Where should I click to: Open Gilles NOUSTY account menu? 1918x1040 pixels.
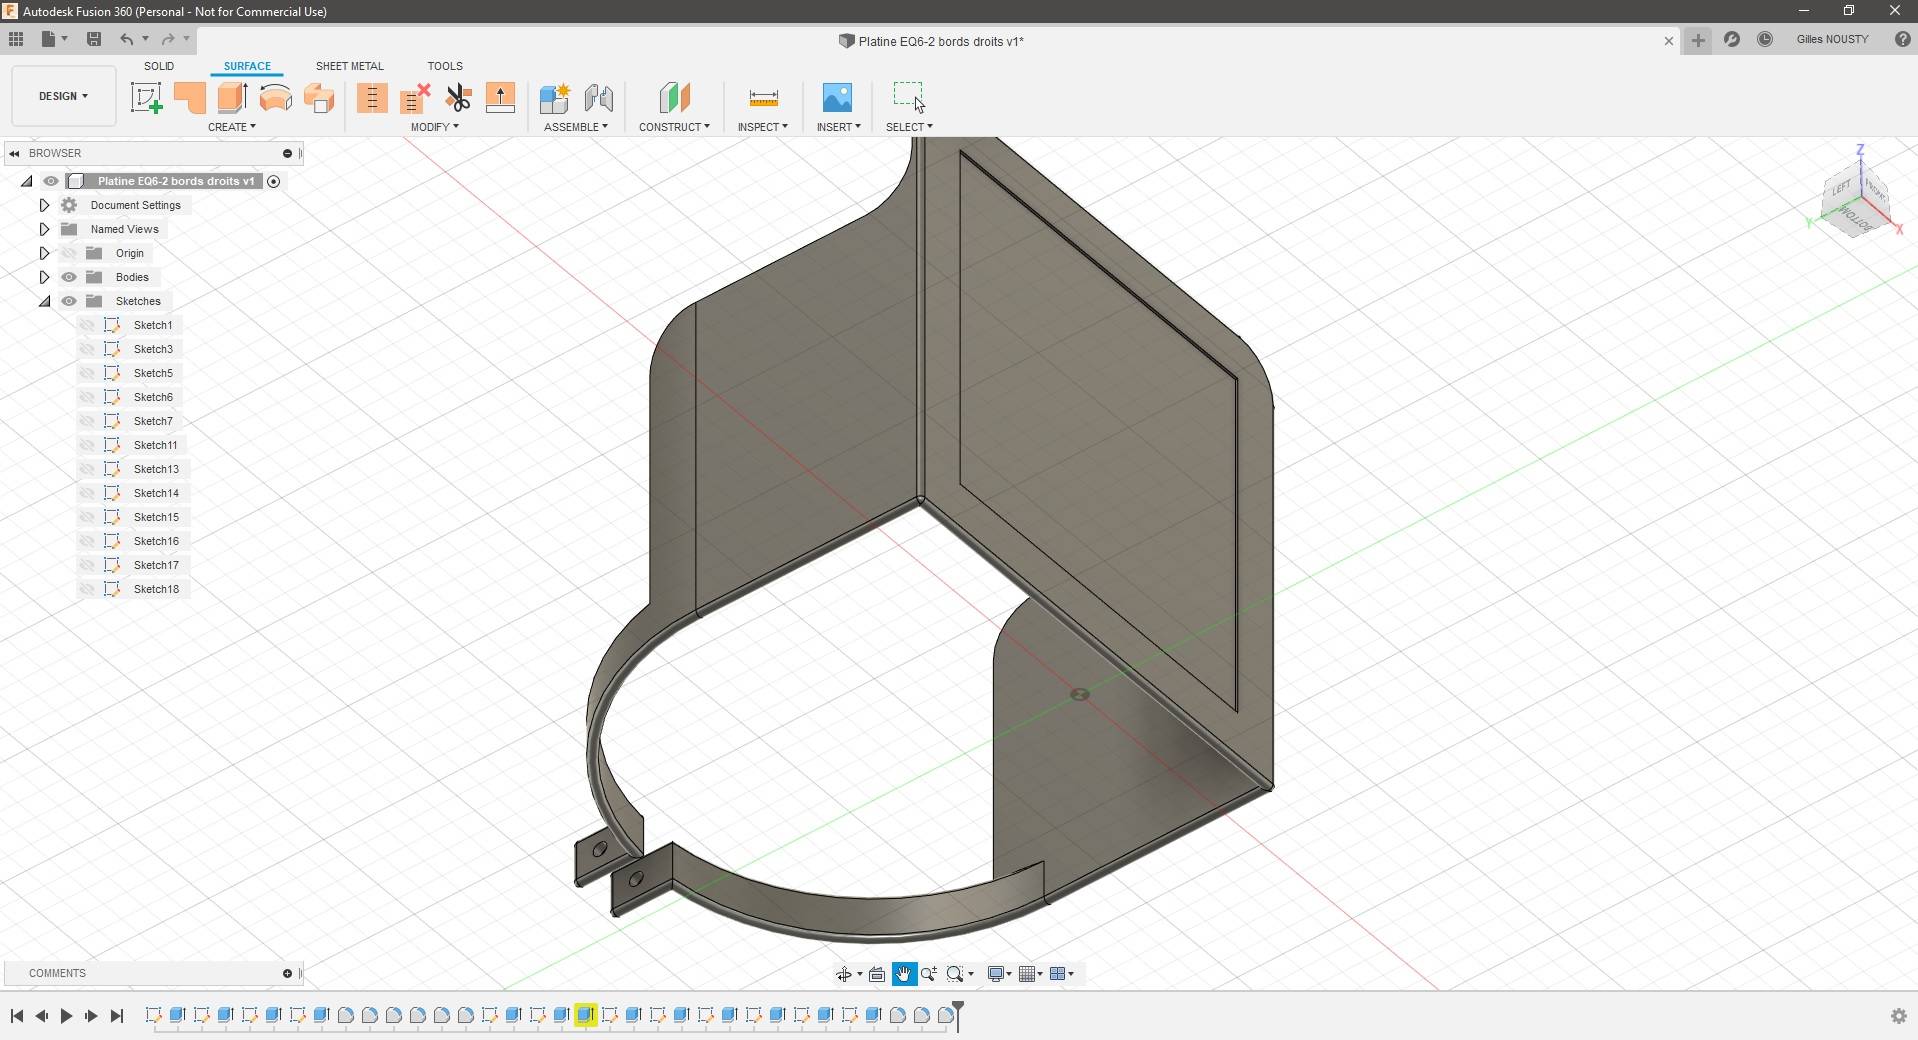pyautogui.click(x=1832, y=39)
